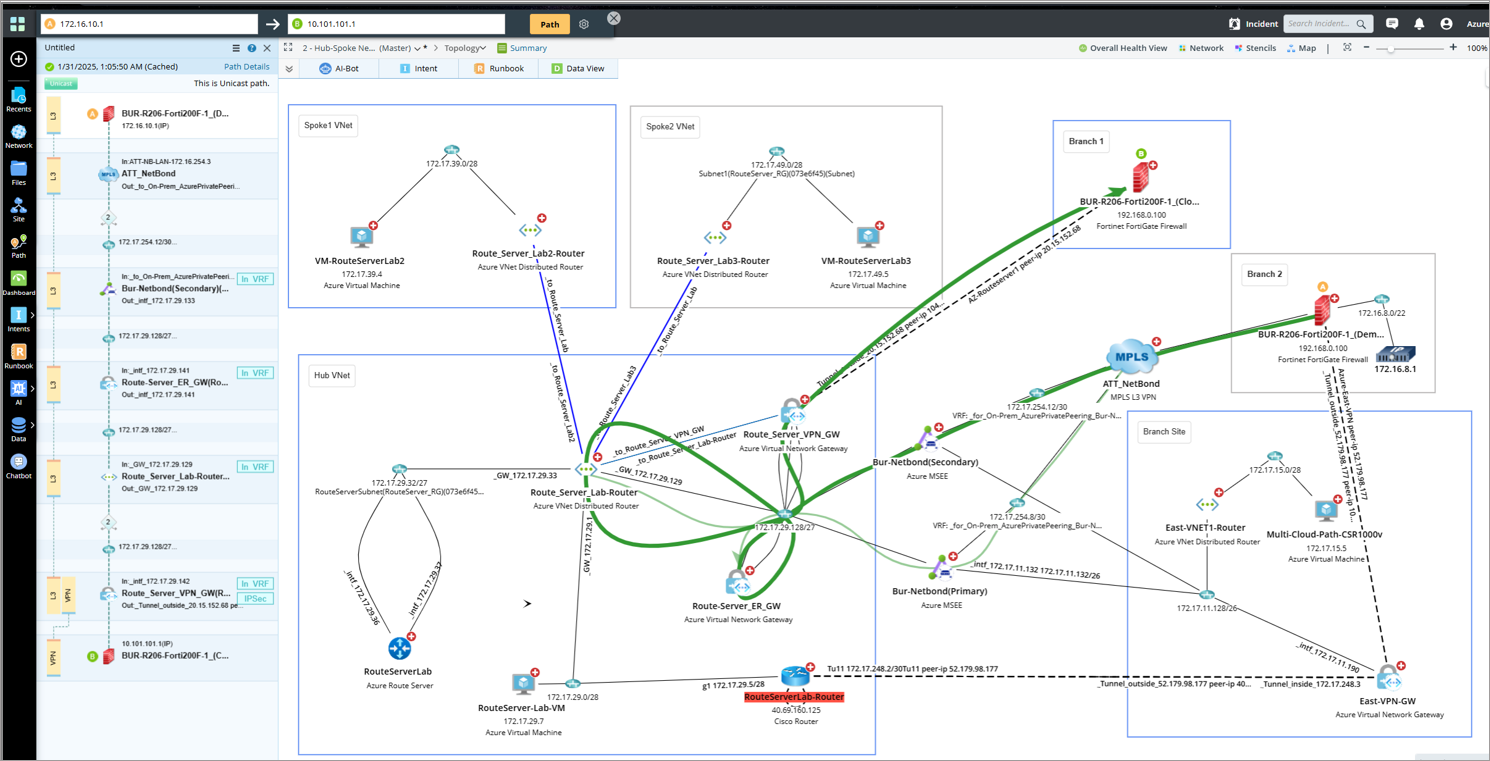This screenshot has width=1490, height=761.
Task: Open Files in the left sidebar
Action: (x=18, y=173)
